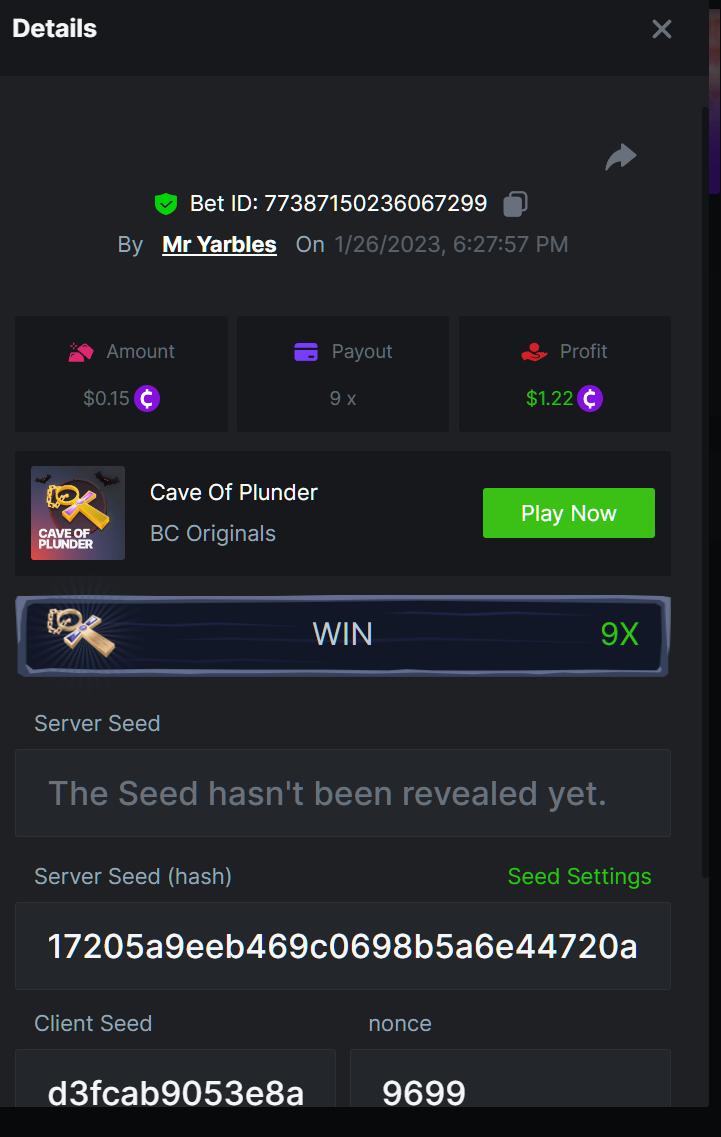The image size is (721, 1137).
Task: Click the ankh icon in WIN banner
Action: coord(81,632)
